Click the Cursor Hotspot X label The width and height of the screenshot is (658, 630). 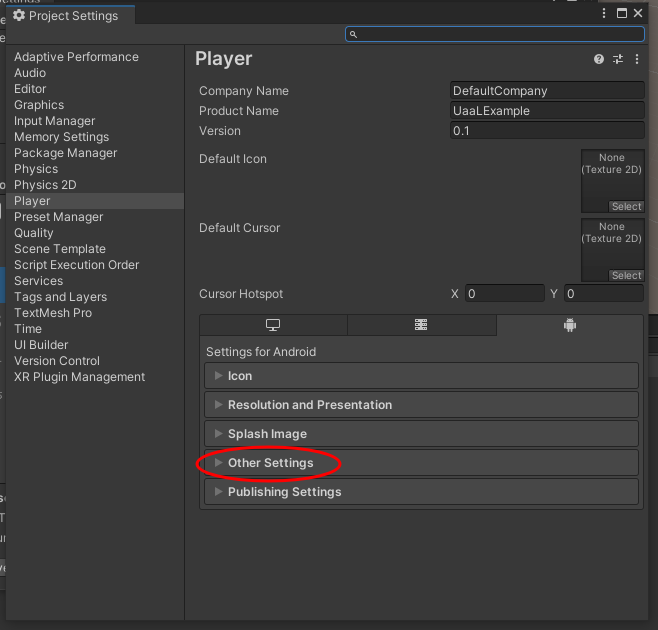(x=455, y=294)
